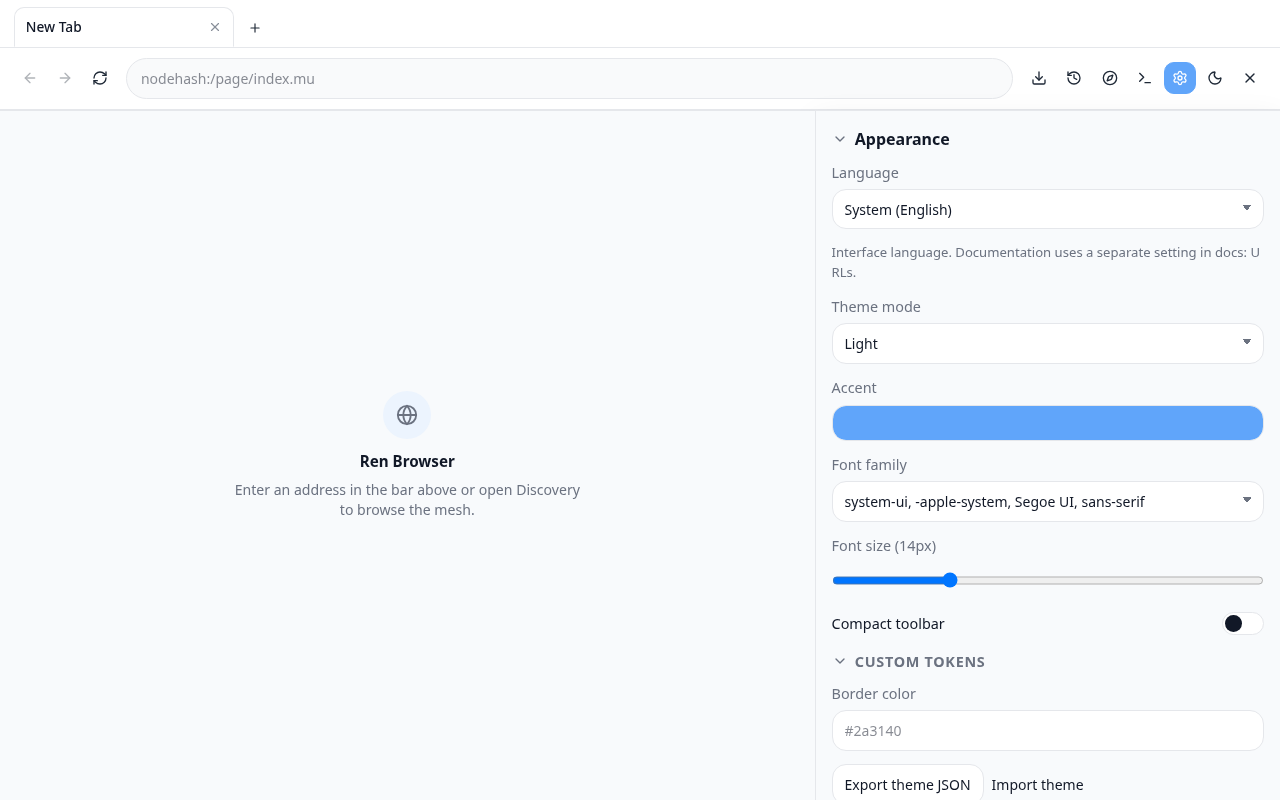
Task: Open the history clock icon
Action: pos(1074,78)
